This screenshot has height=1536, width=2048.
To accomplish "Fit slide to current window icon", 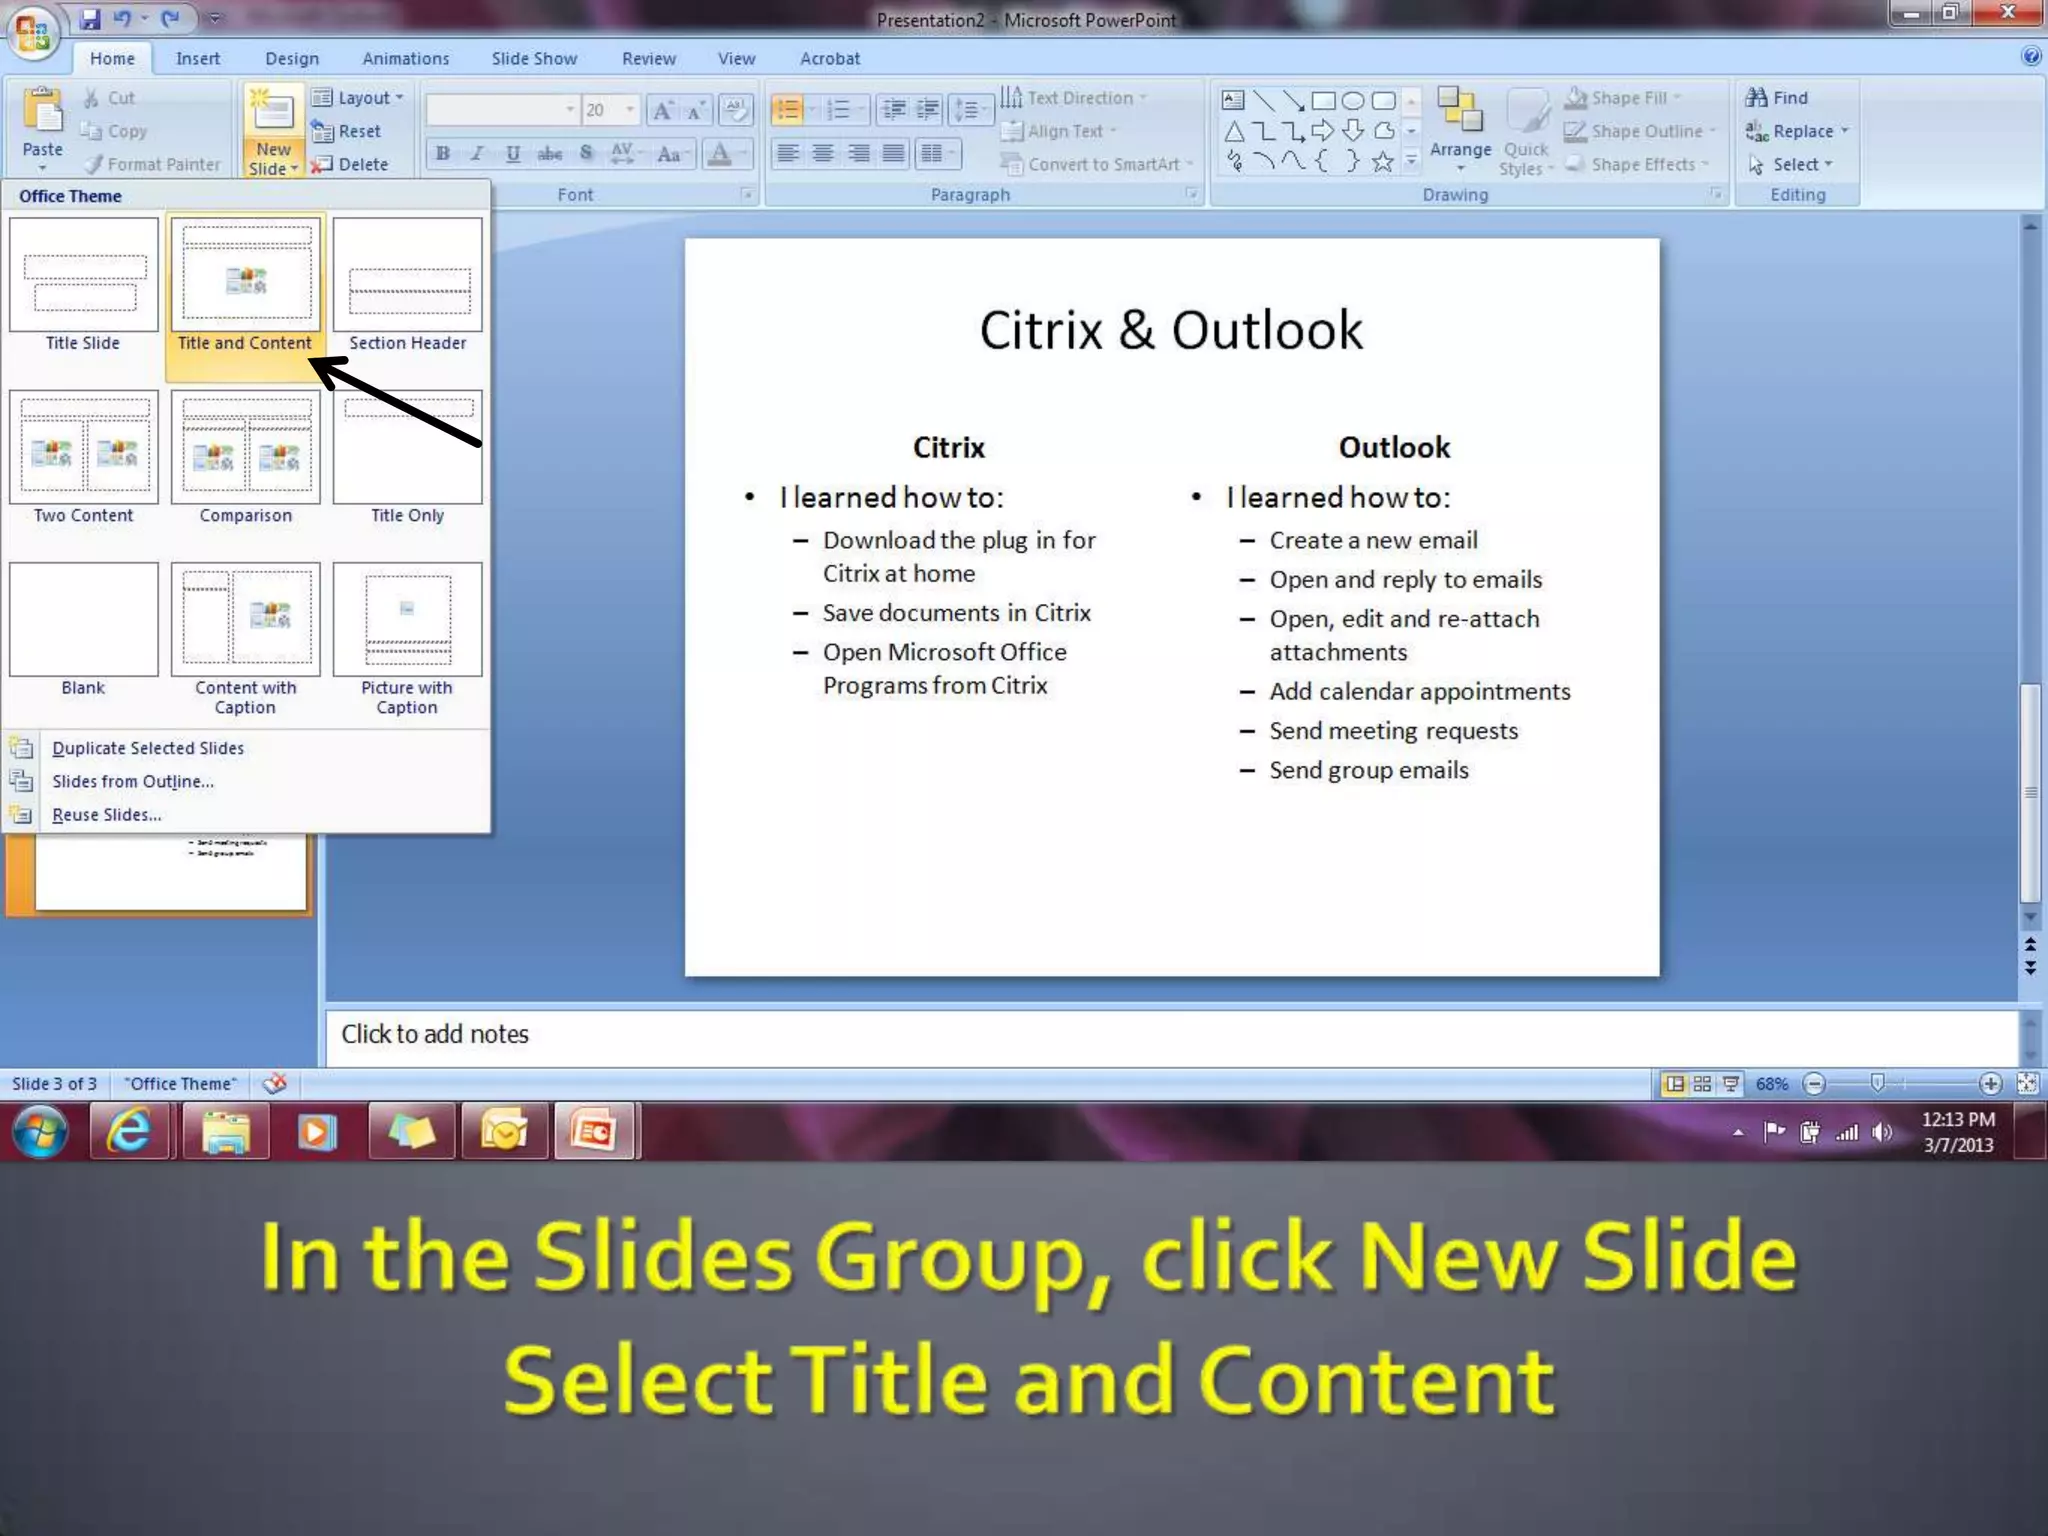I will pos(2027,1084).
